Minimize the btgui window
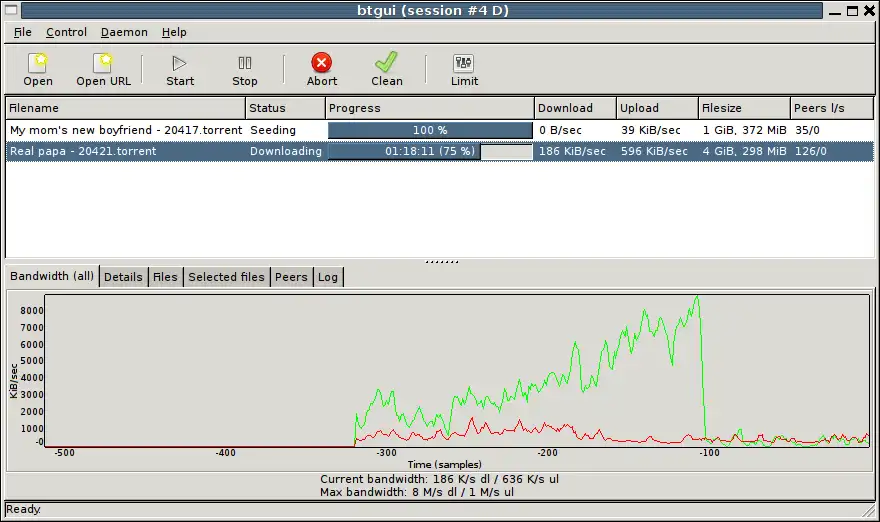This screenshot has width=880, height=522. click(835, 11)
